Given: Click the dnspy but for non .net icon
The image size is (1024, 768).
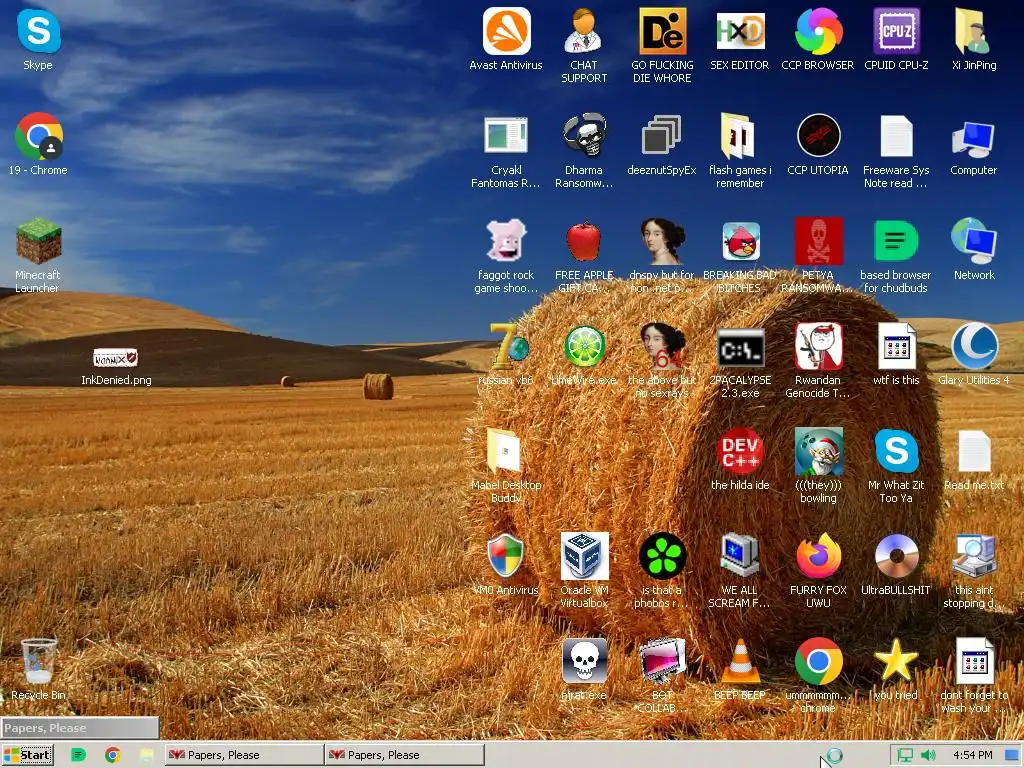Looking at the screenshot, I should [x=662, y=241].
